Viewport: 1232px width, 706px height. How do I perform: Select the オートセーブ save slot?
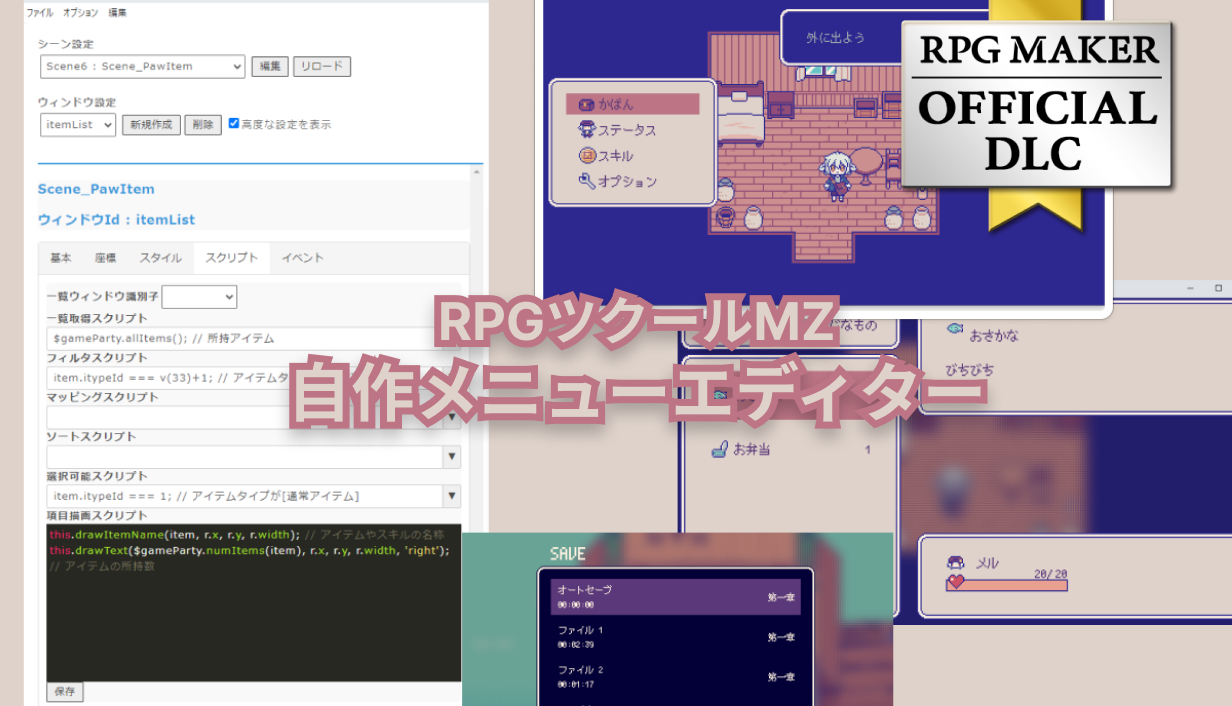pos(675,596)
